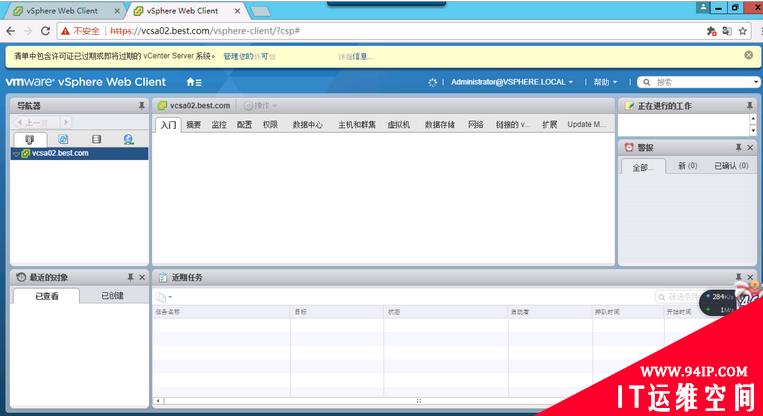Click the 不安全 security warning icon
The image size is (763, 416).
(66, 31)
